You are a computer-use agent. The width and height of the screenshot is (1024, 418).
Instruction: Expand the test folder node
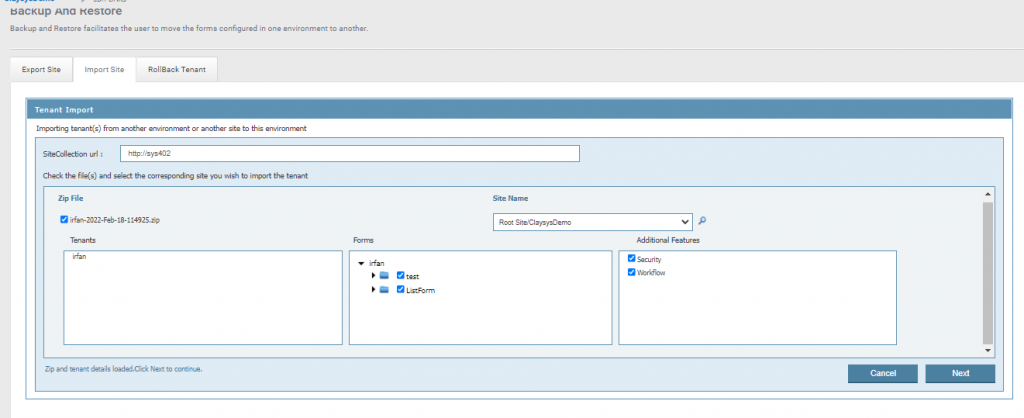(x=373, y=276)
